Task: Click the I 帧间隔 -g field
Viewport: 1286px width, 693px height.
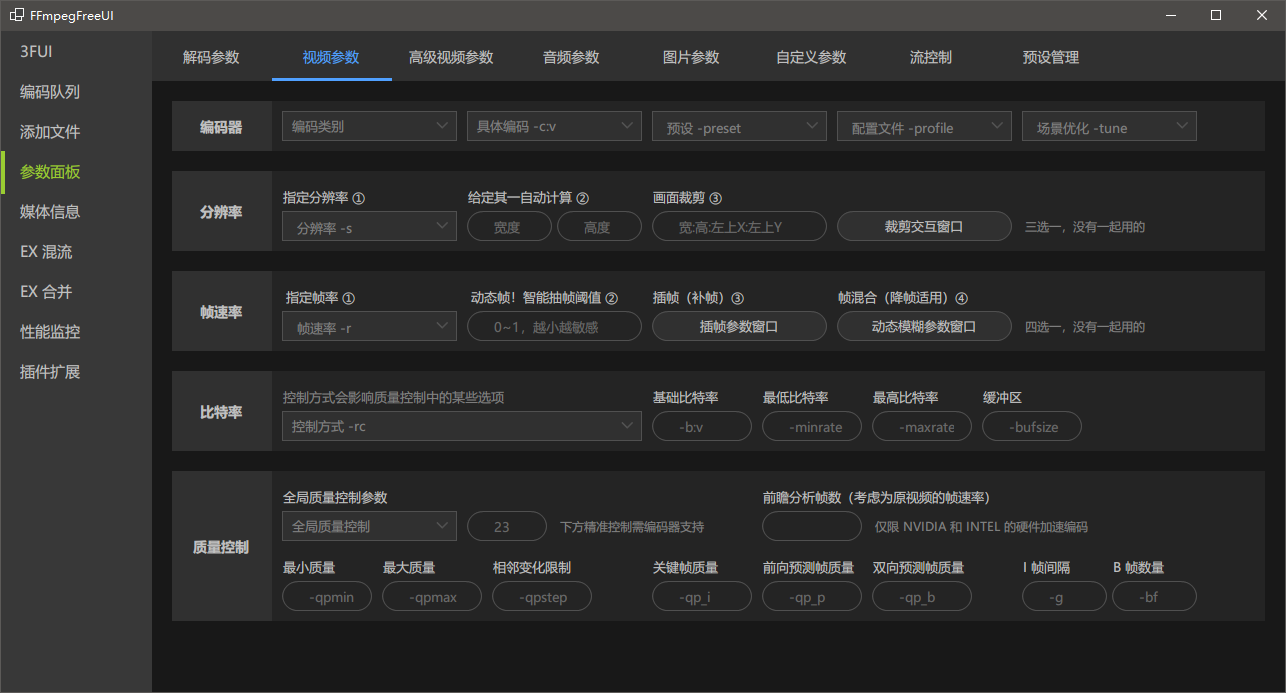Action: pos(1064,596)
